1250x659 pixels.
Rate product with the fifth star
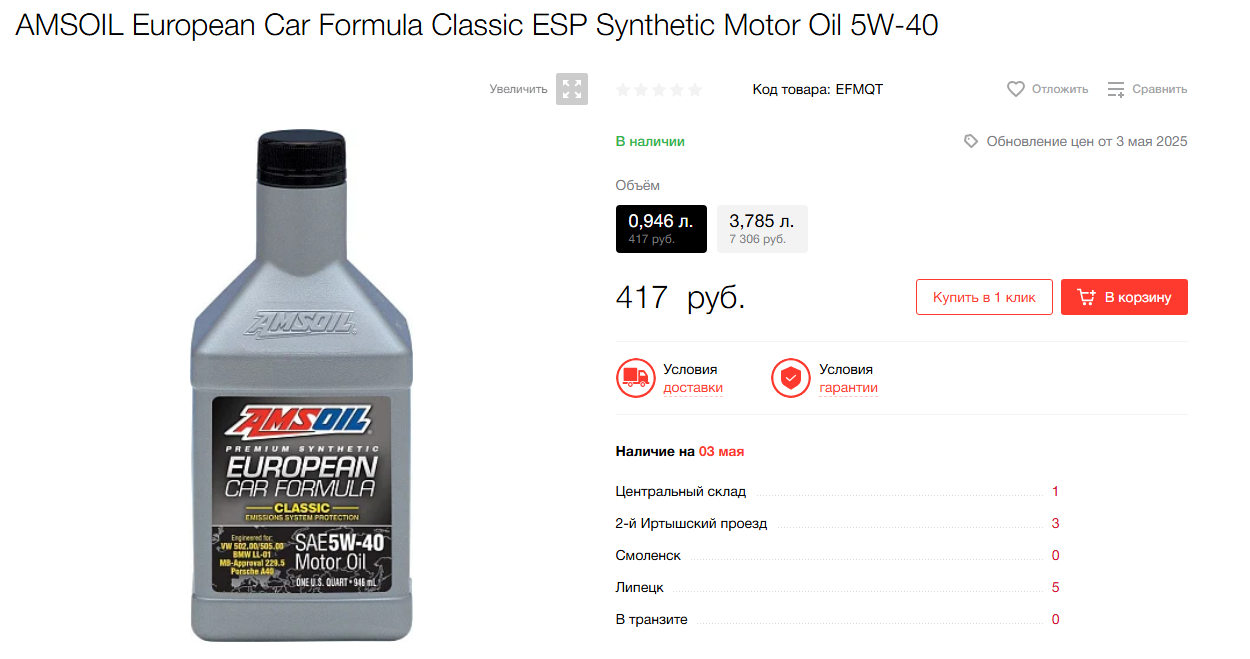pos(695,89)
